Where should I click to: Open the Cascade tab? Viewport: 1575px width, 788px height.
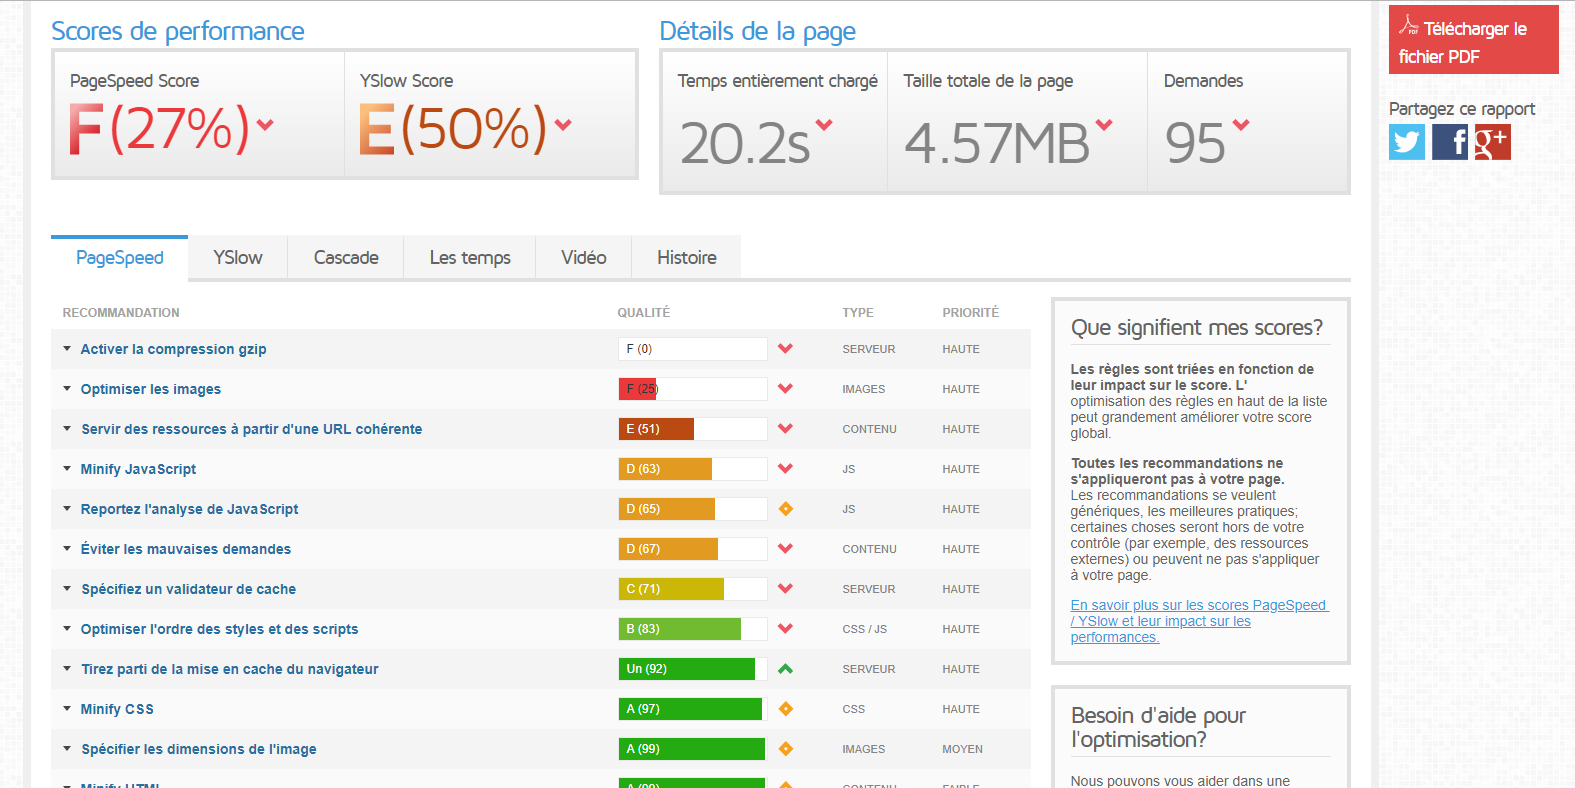346,258
